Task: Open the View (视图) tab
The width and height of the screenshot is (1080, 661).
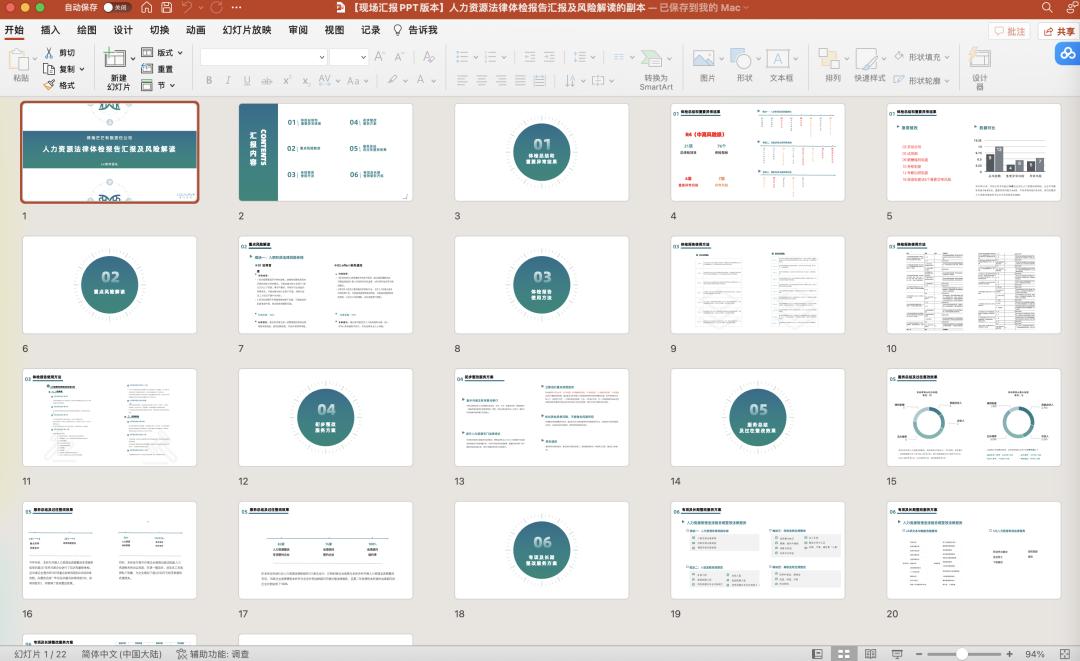Action: point(335,30)
